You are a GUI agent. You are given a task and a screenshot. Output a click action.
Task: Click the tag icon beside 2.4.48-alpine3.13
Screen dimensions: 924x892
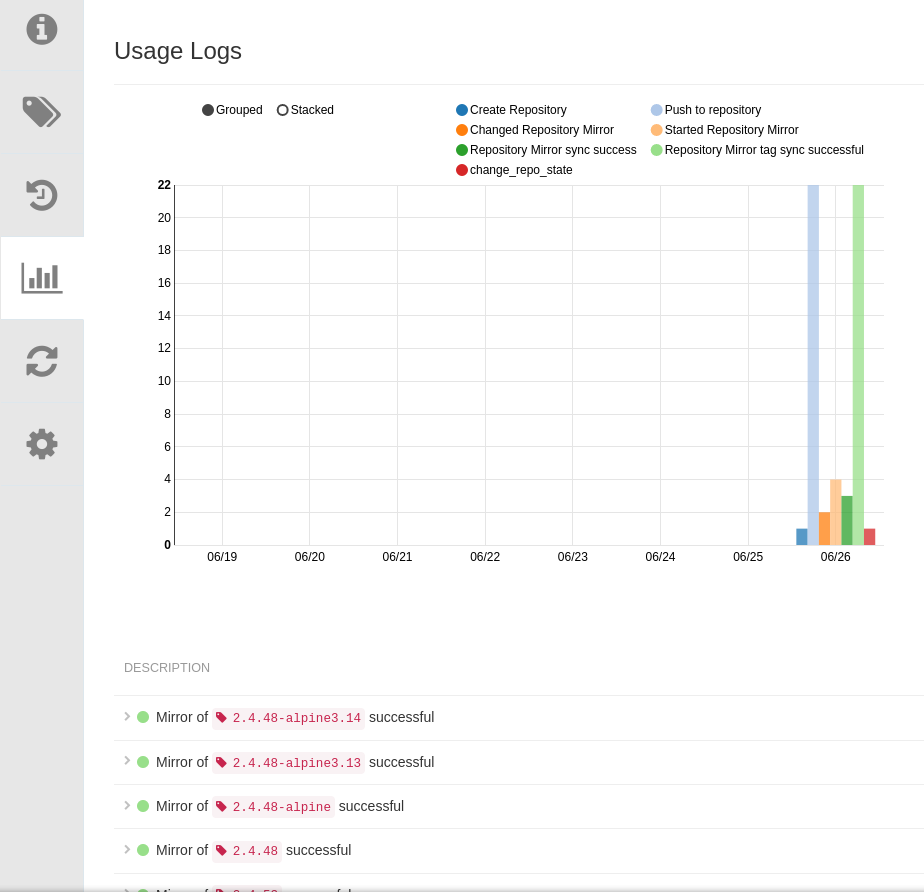(x=222, y=762)
